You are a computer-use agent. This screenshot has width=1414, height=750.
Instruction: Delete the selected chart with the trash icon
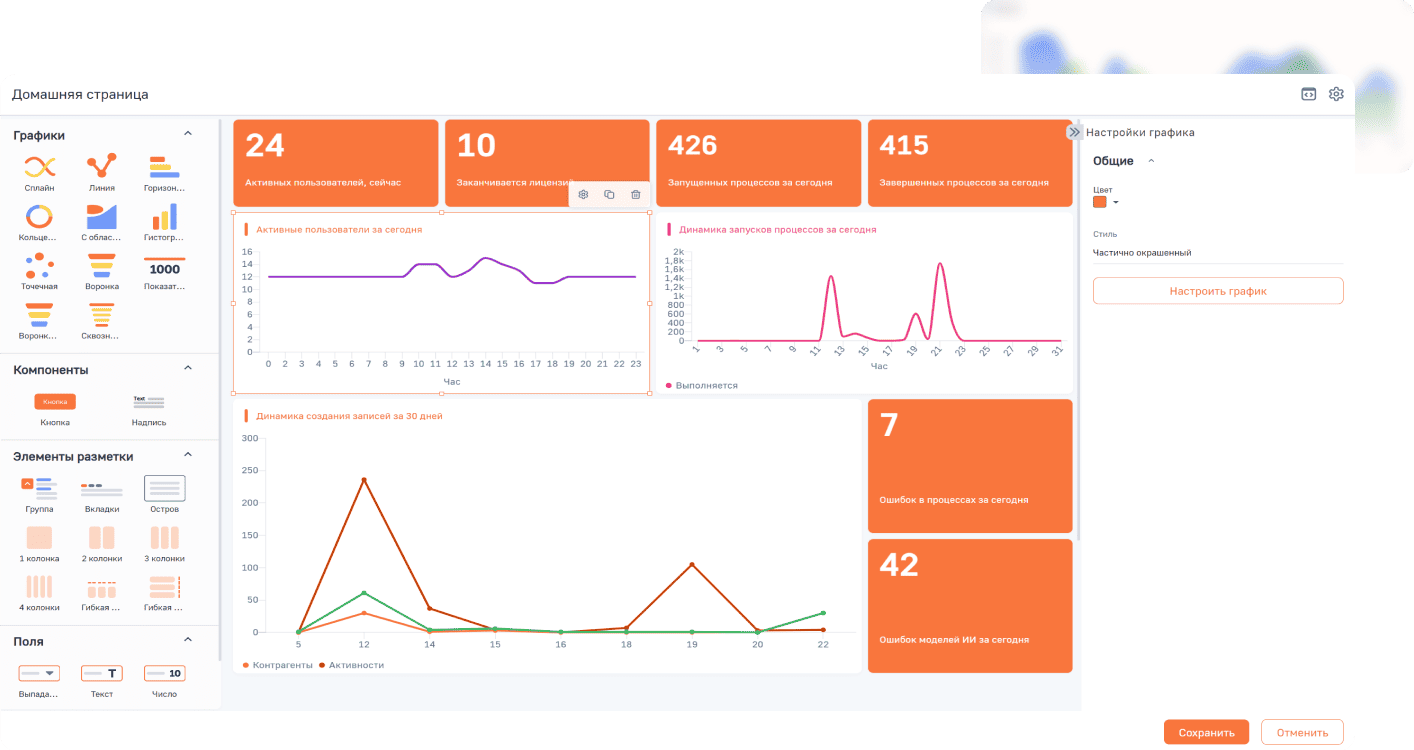[x=635, y=194]
